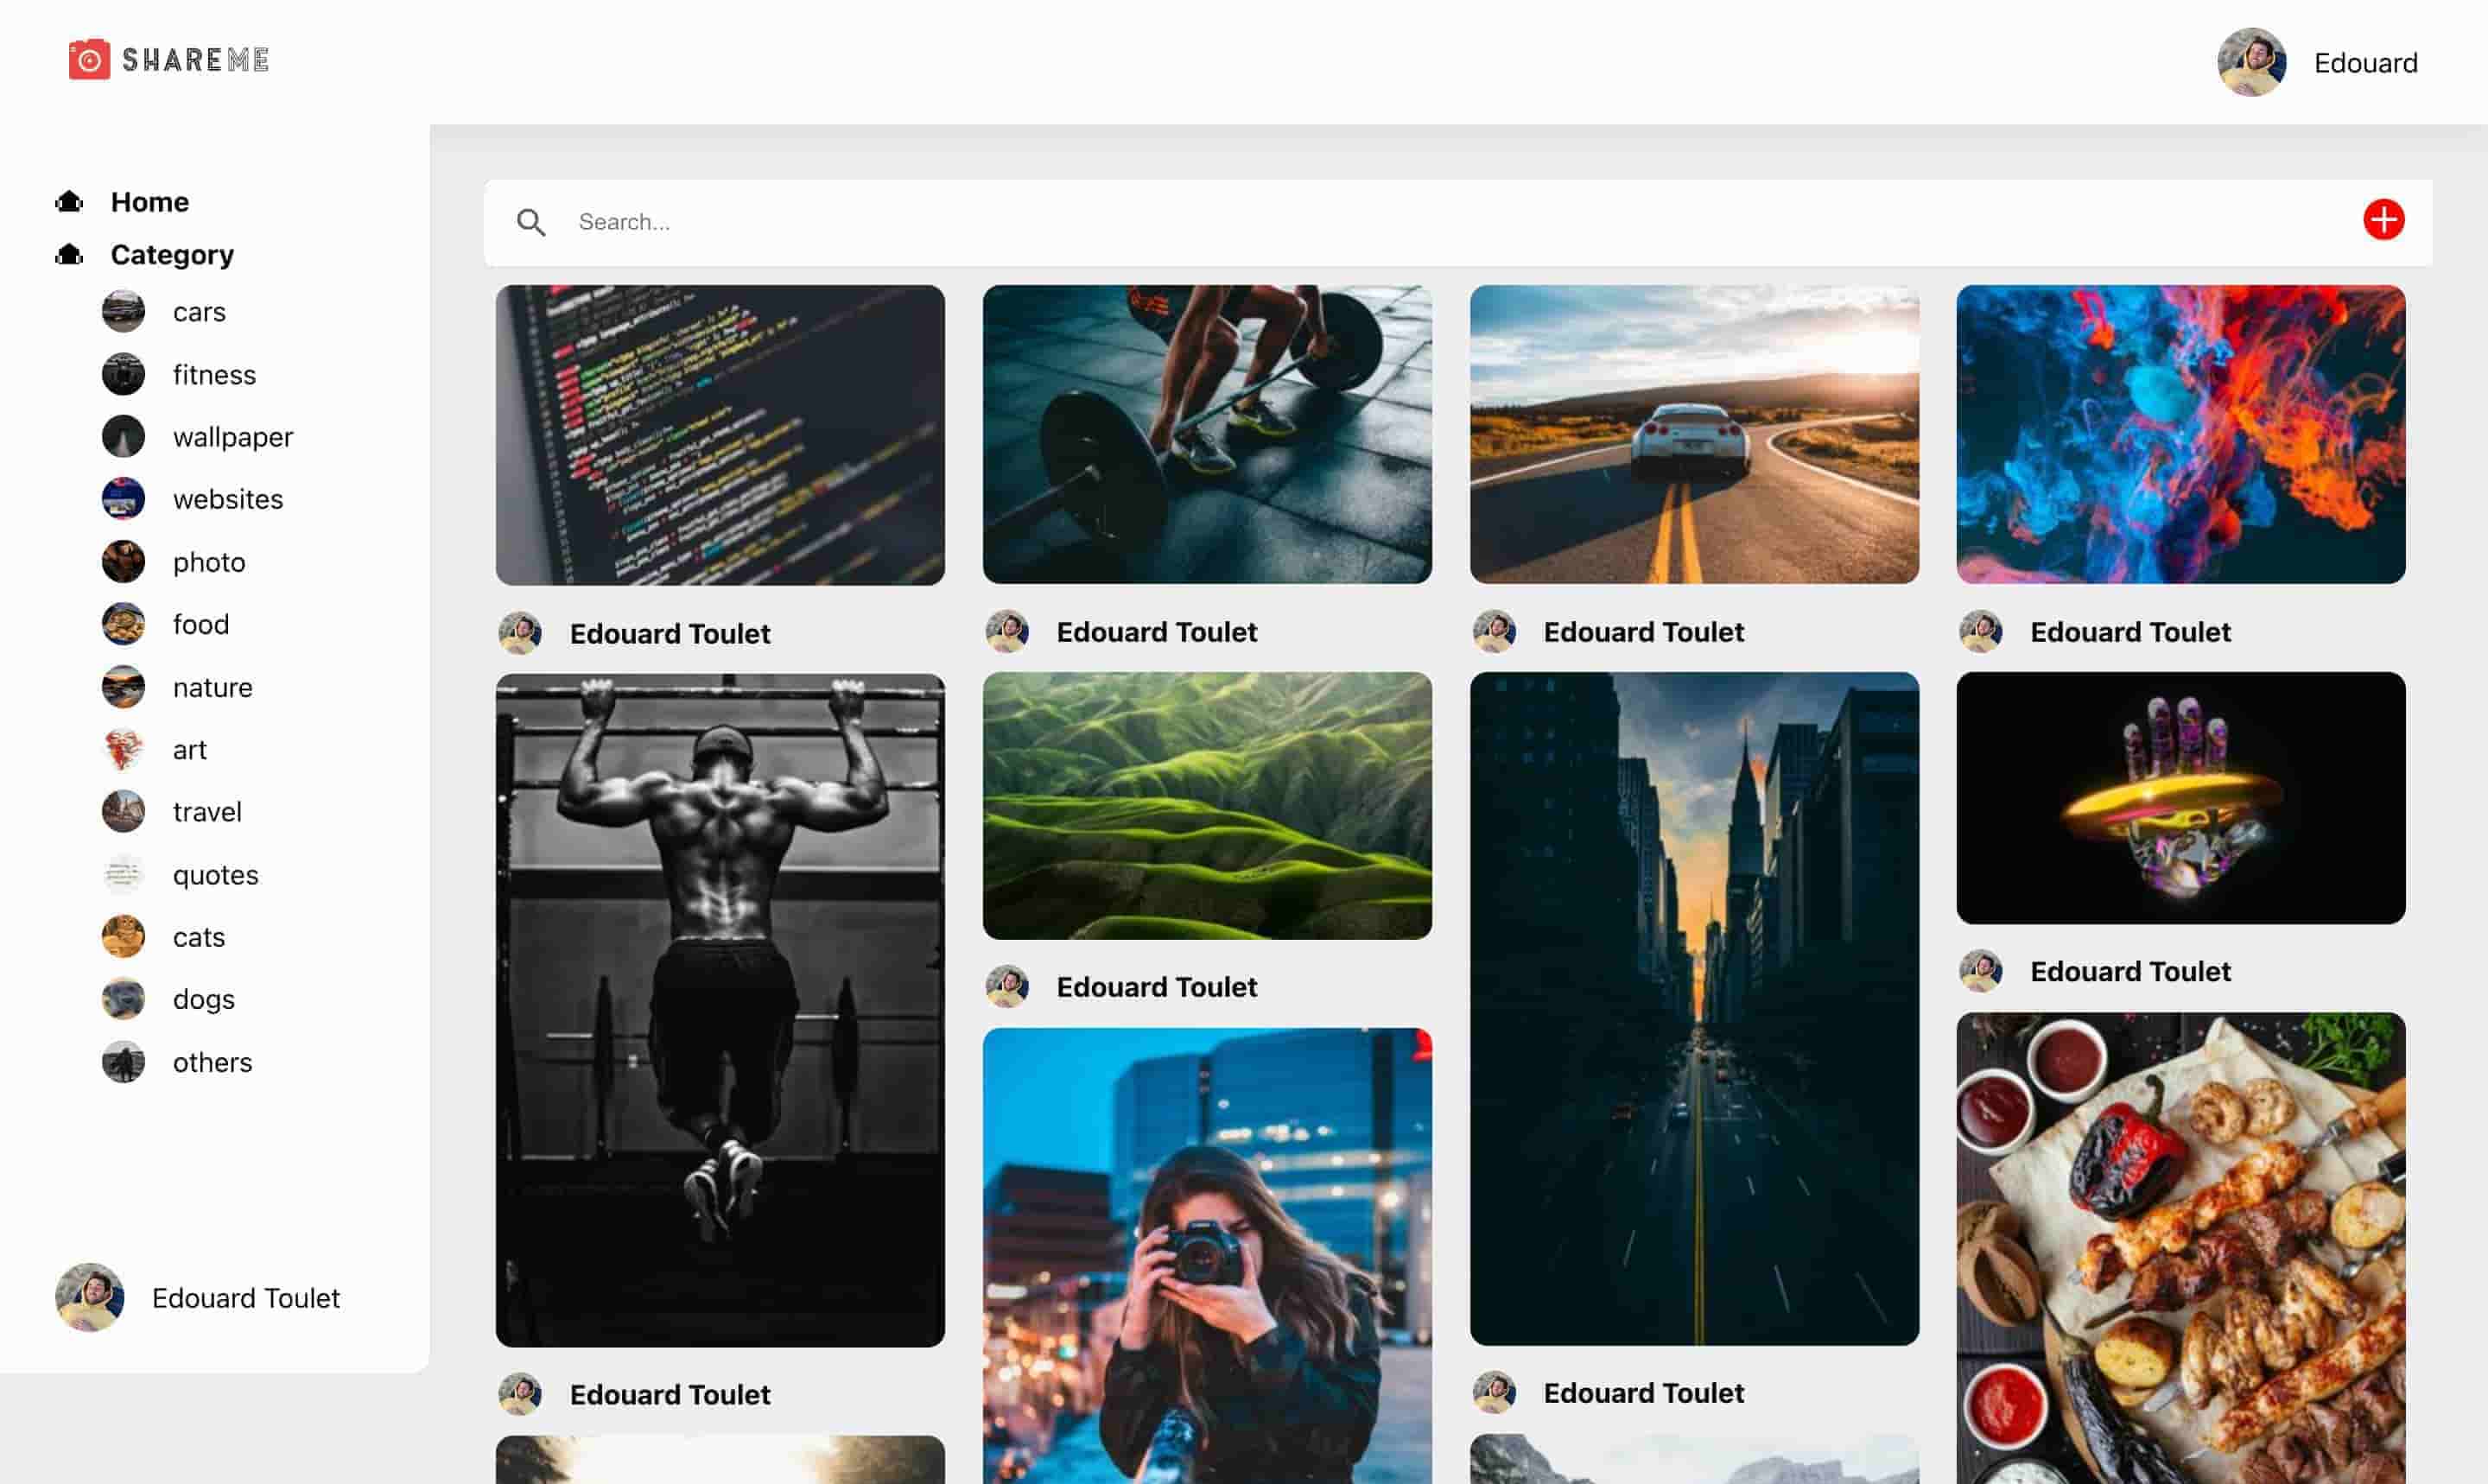The width and height of the screenshot is (2488, 1484).
Task: Open the travel category link
Action: tap(207, 812)
